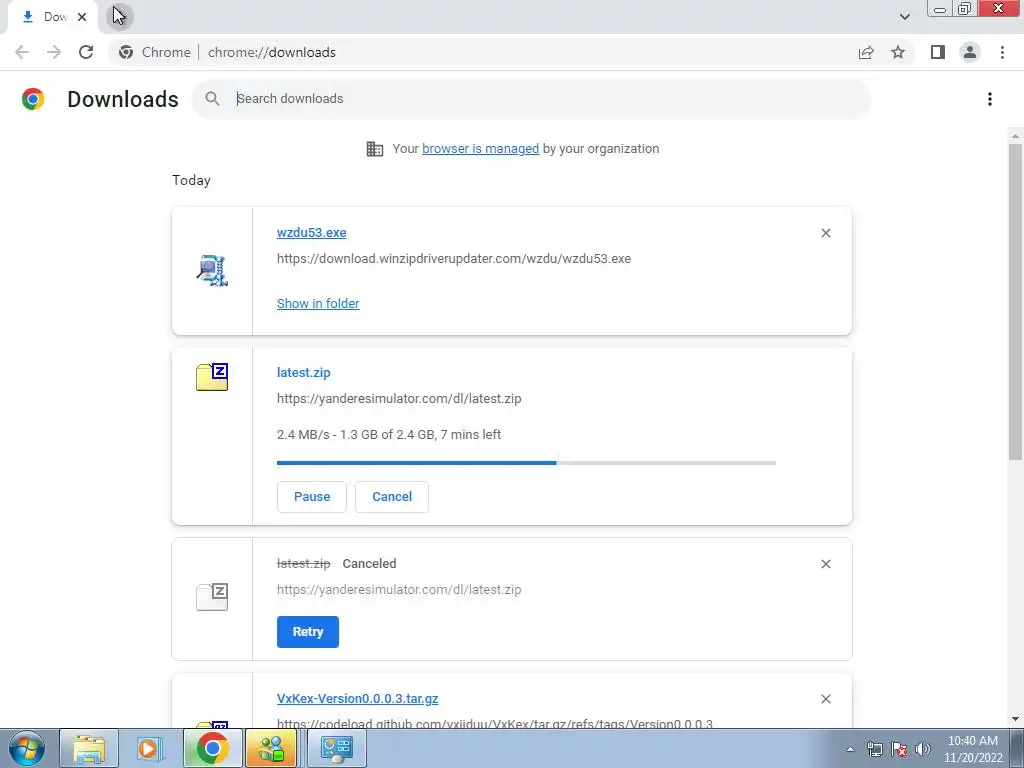Reload the downloads page

[86, 52]
